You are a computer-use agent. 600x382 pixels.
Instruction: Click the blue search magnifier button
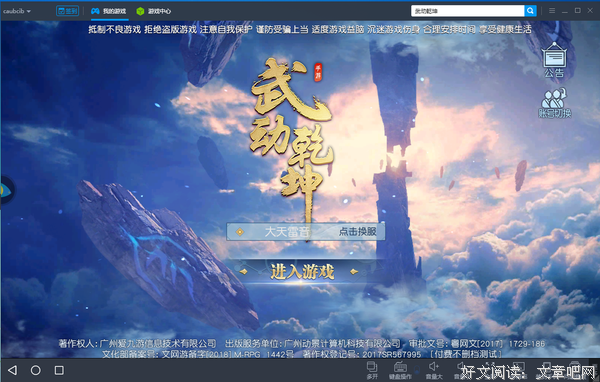click(530, 11)
